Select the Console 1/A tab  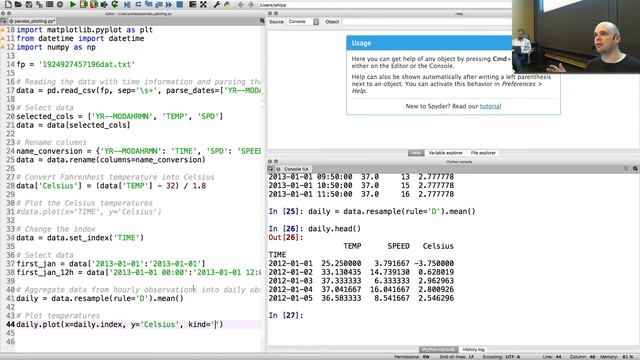pos(293,169)
